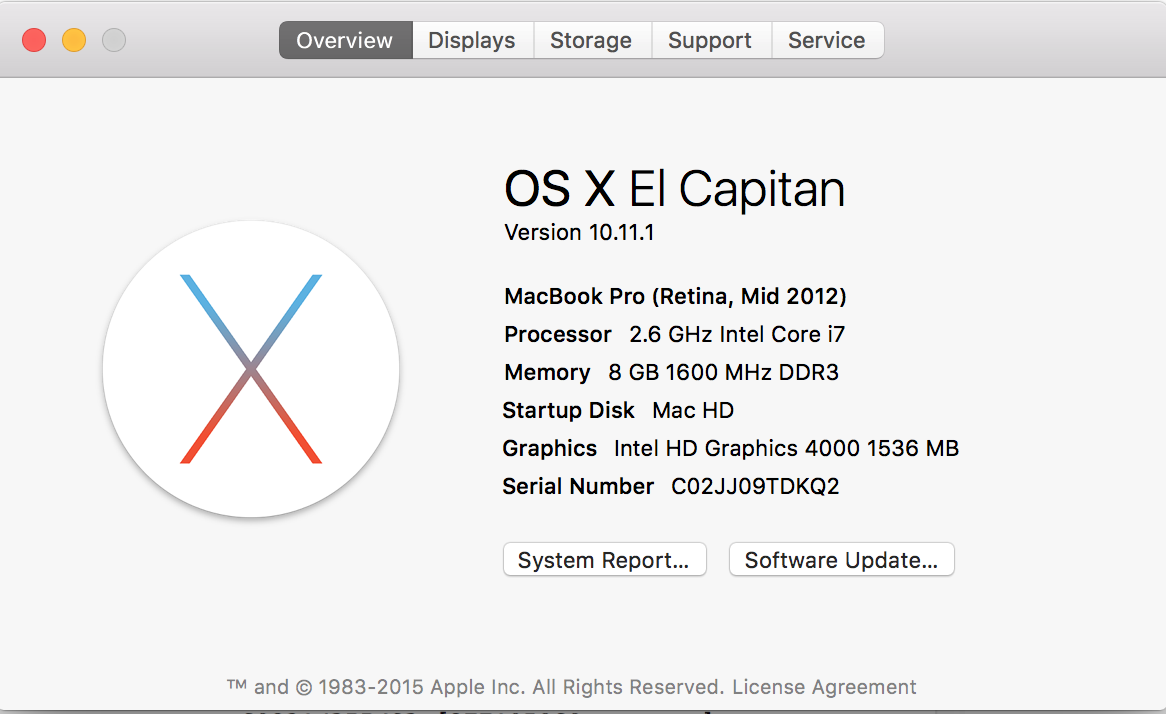Open the License Agreement link
This screenshot has height=714, width=1166.
[x=824, y=687]
